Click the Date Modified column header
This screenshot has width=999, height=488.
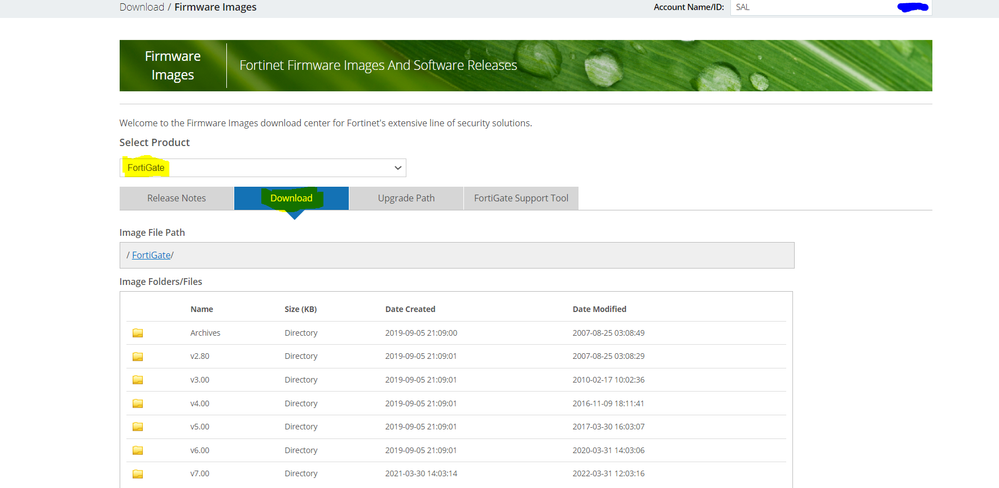(x=600, y=309)
